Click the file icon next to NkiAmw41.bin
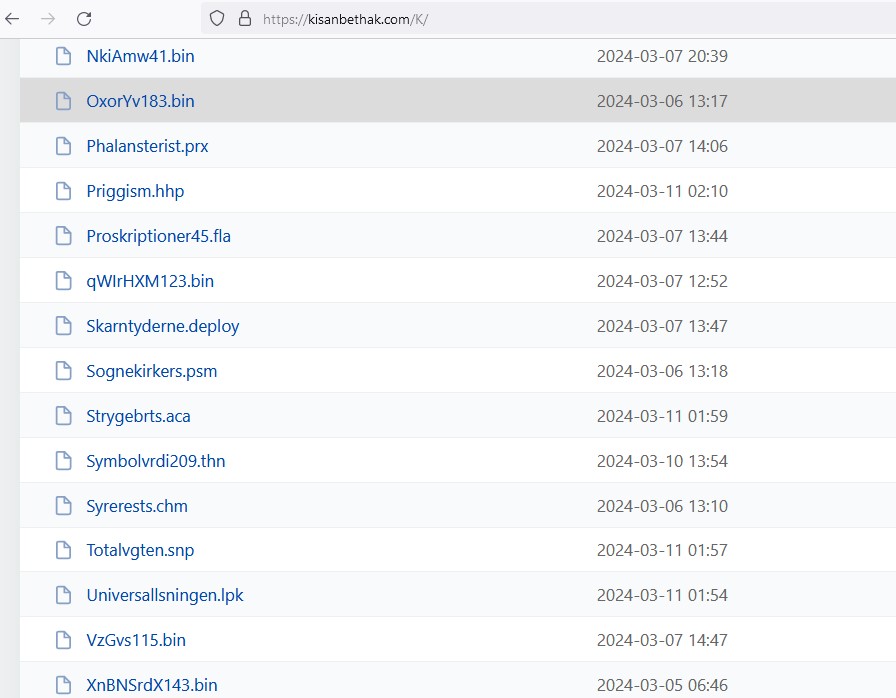 [63, 56]
